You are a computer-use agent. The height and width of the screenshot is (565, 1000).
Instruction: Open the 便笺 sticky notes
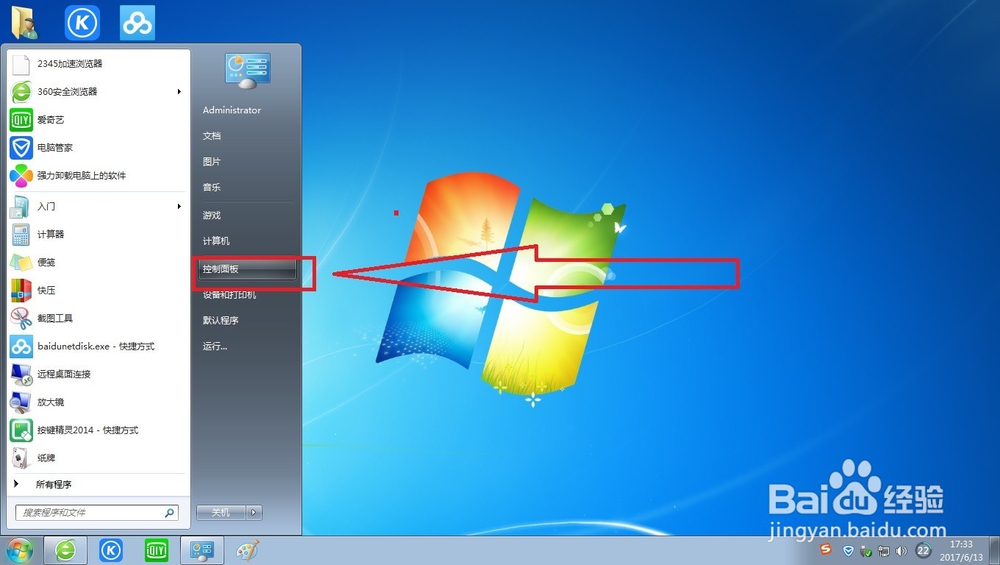(x=98, y=263)
